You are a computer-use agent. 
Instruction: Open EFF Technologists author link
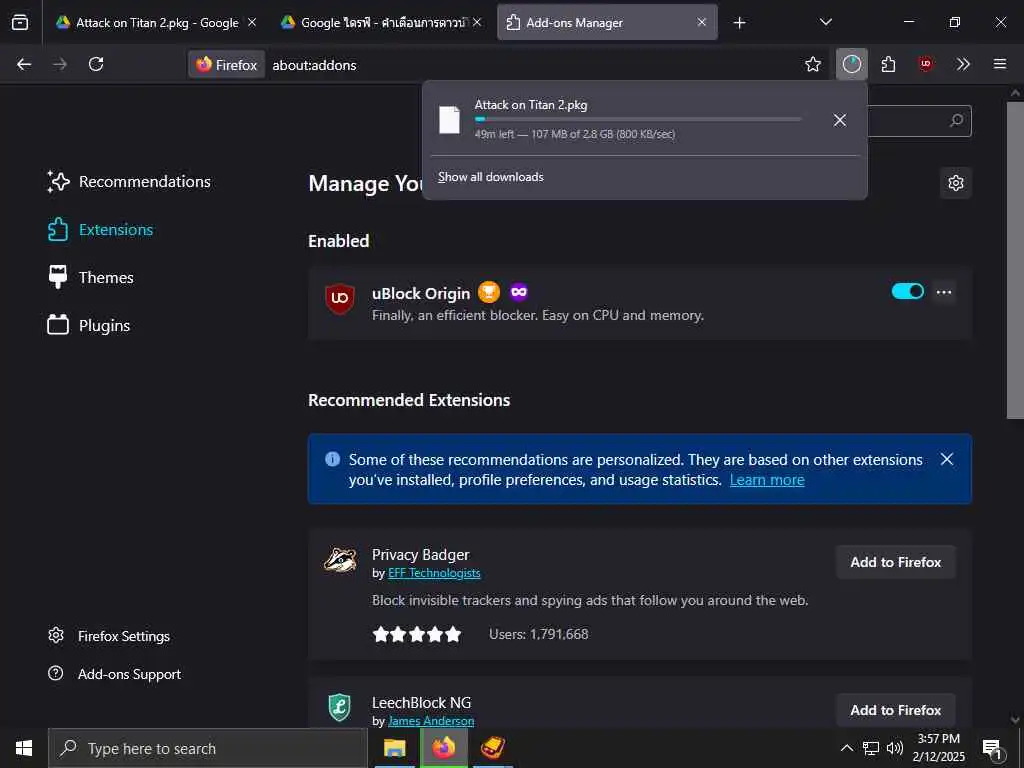tap(434, 573)
